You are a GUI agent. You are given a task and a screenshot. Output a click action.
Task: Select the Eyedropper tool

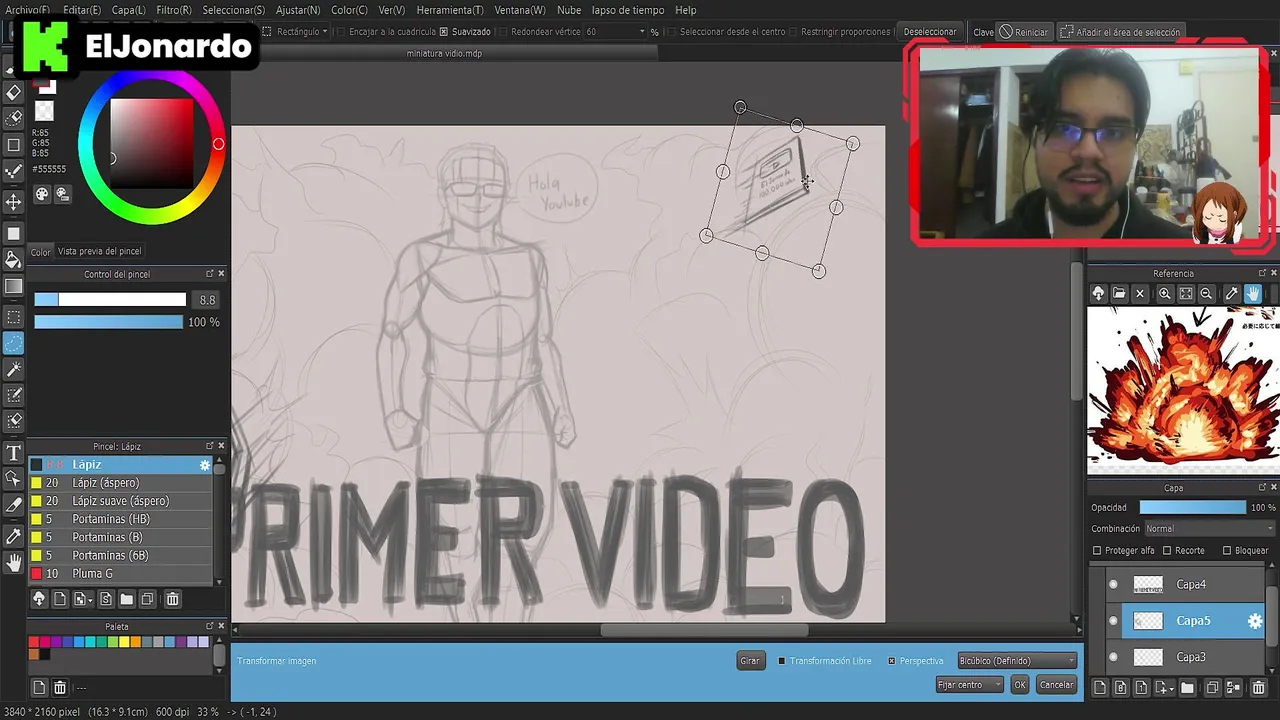[14, 537]
